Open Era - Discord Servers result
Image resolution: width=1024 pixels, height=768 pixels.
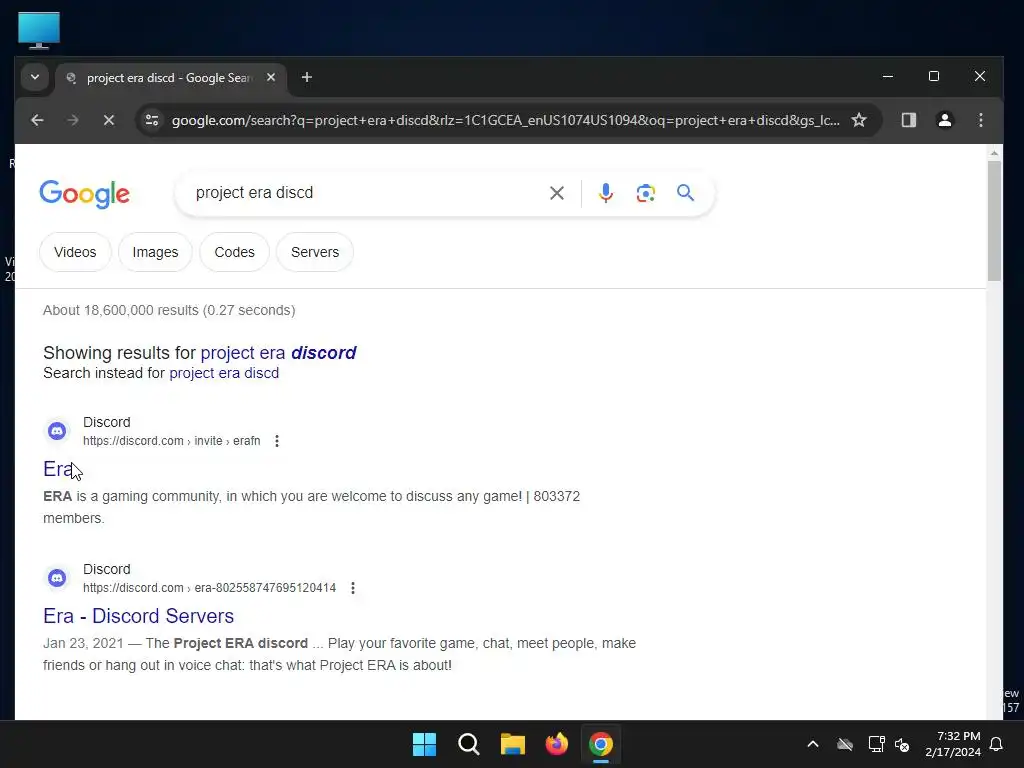pos(138,616)
